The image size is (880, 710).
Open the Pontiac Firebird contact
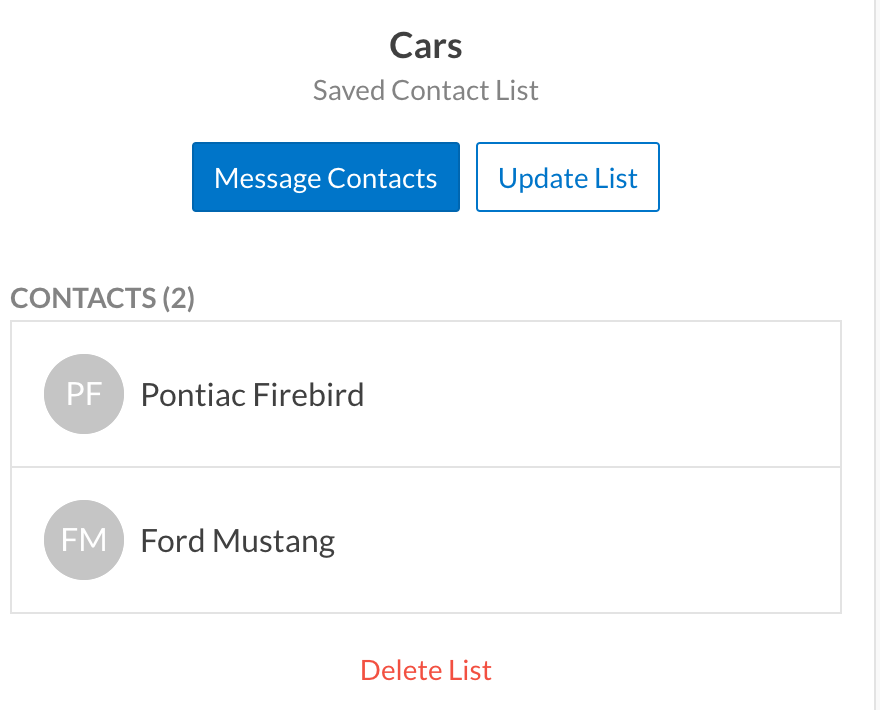point(425,394)
